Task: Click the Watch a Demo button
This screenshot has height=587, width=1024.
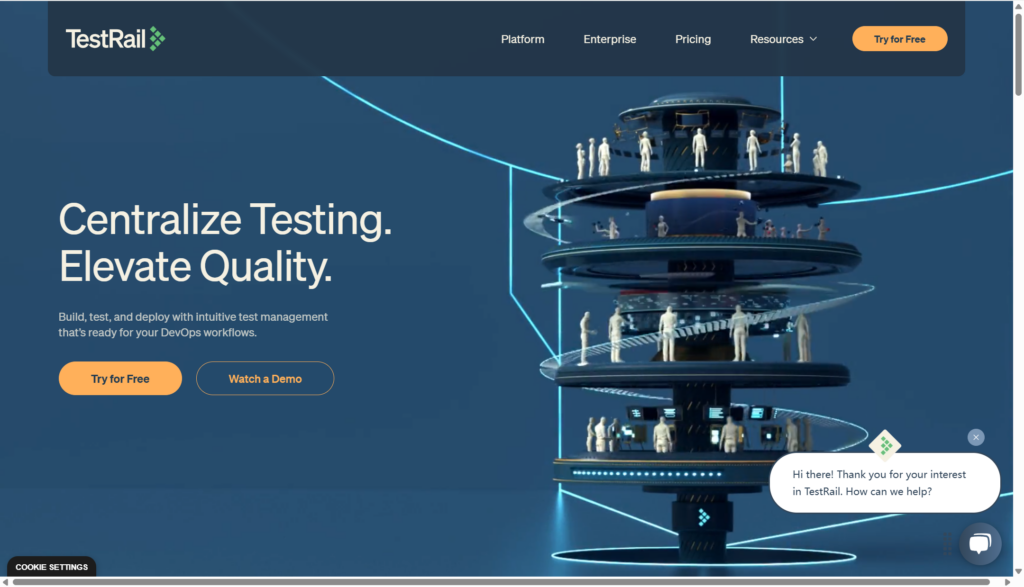Action: point(265,379)
